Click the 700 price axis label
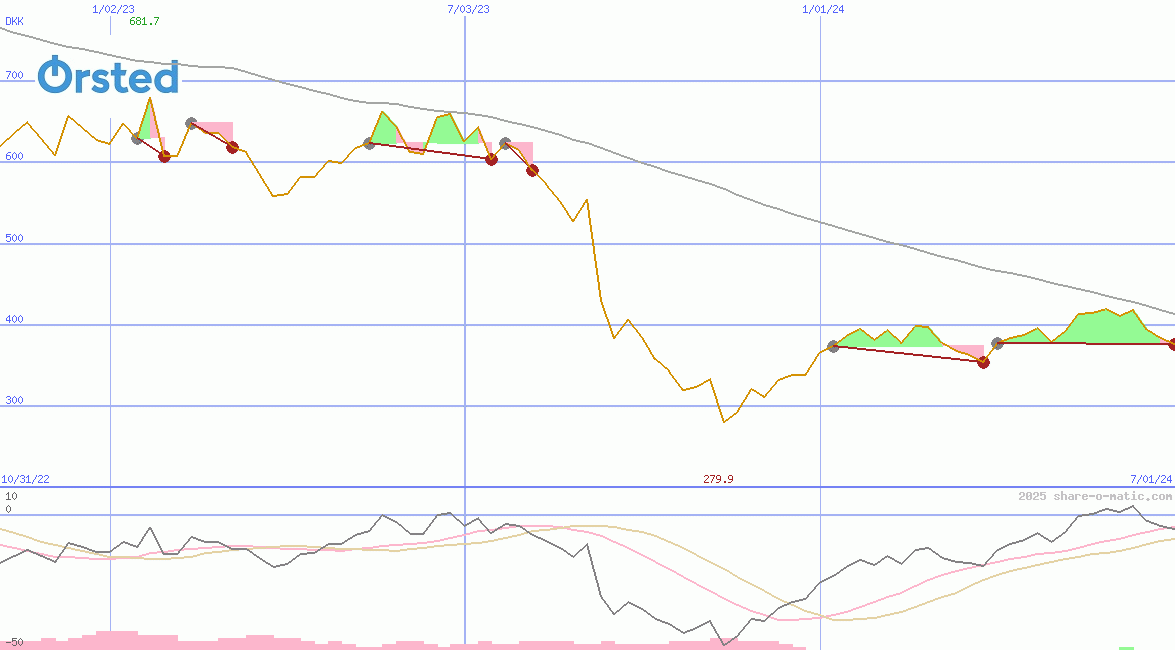The width and height of the screenshot is (1175, 650). (x=14, y=75)
